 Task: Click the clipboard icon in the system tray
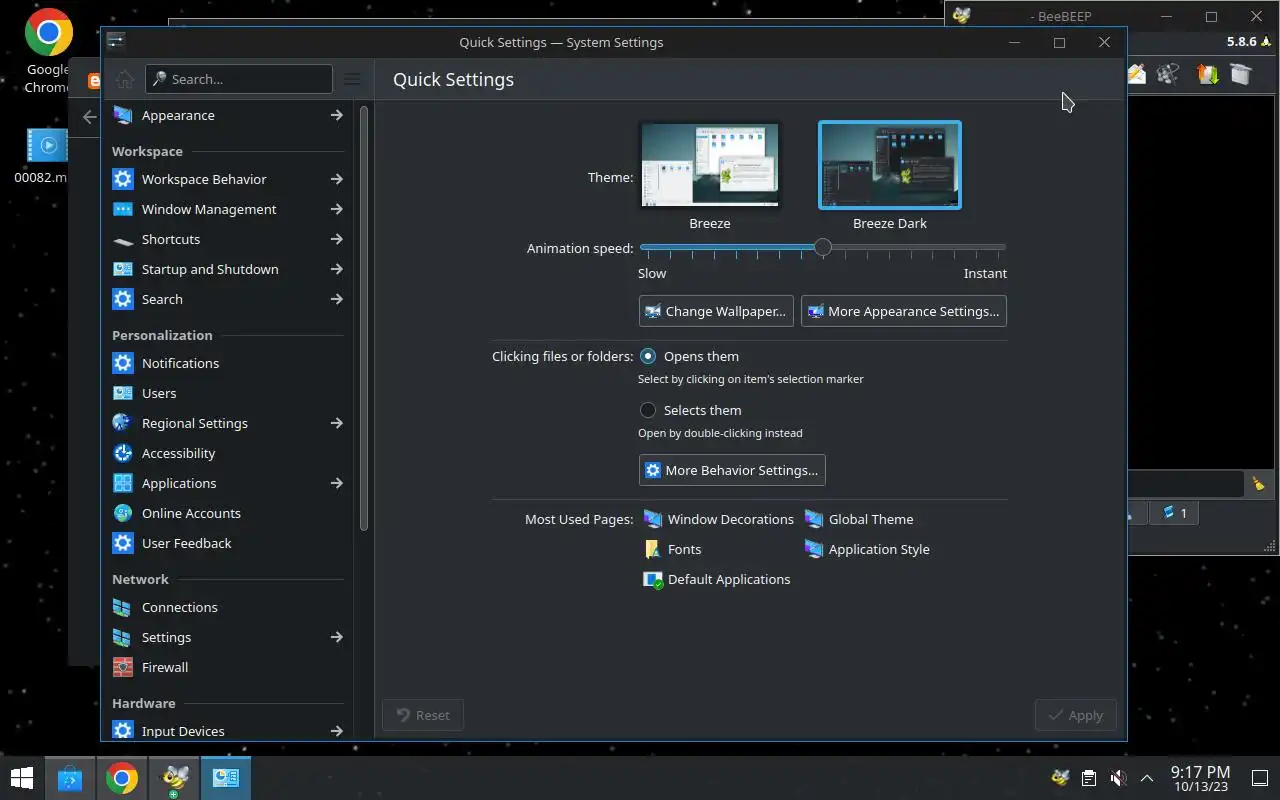pos(1089,778)
